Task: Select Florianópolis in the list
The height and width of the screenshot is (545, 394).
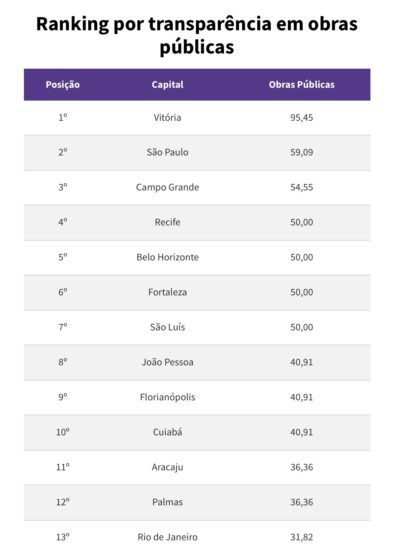Action: coord(167,397)
